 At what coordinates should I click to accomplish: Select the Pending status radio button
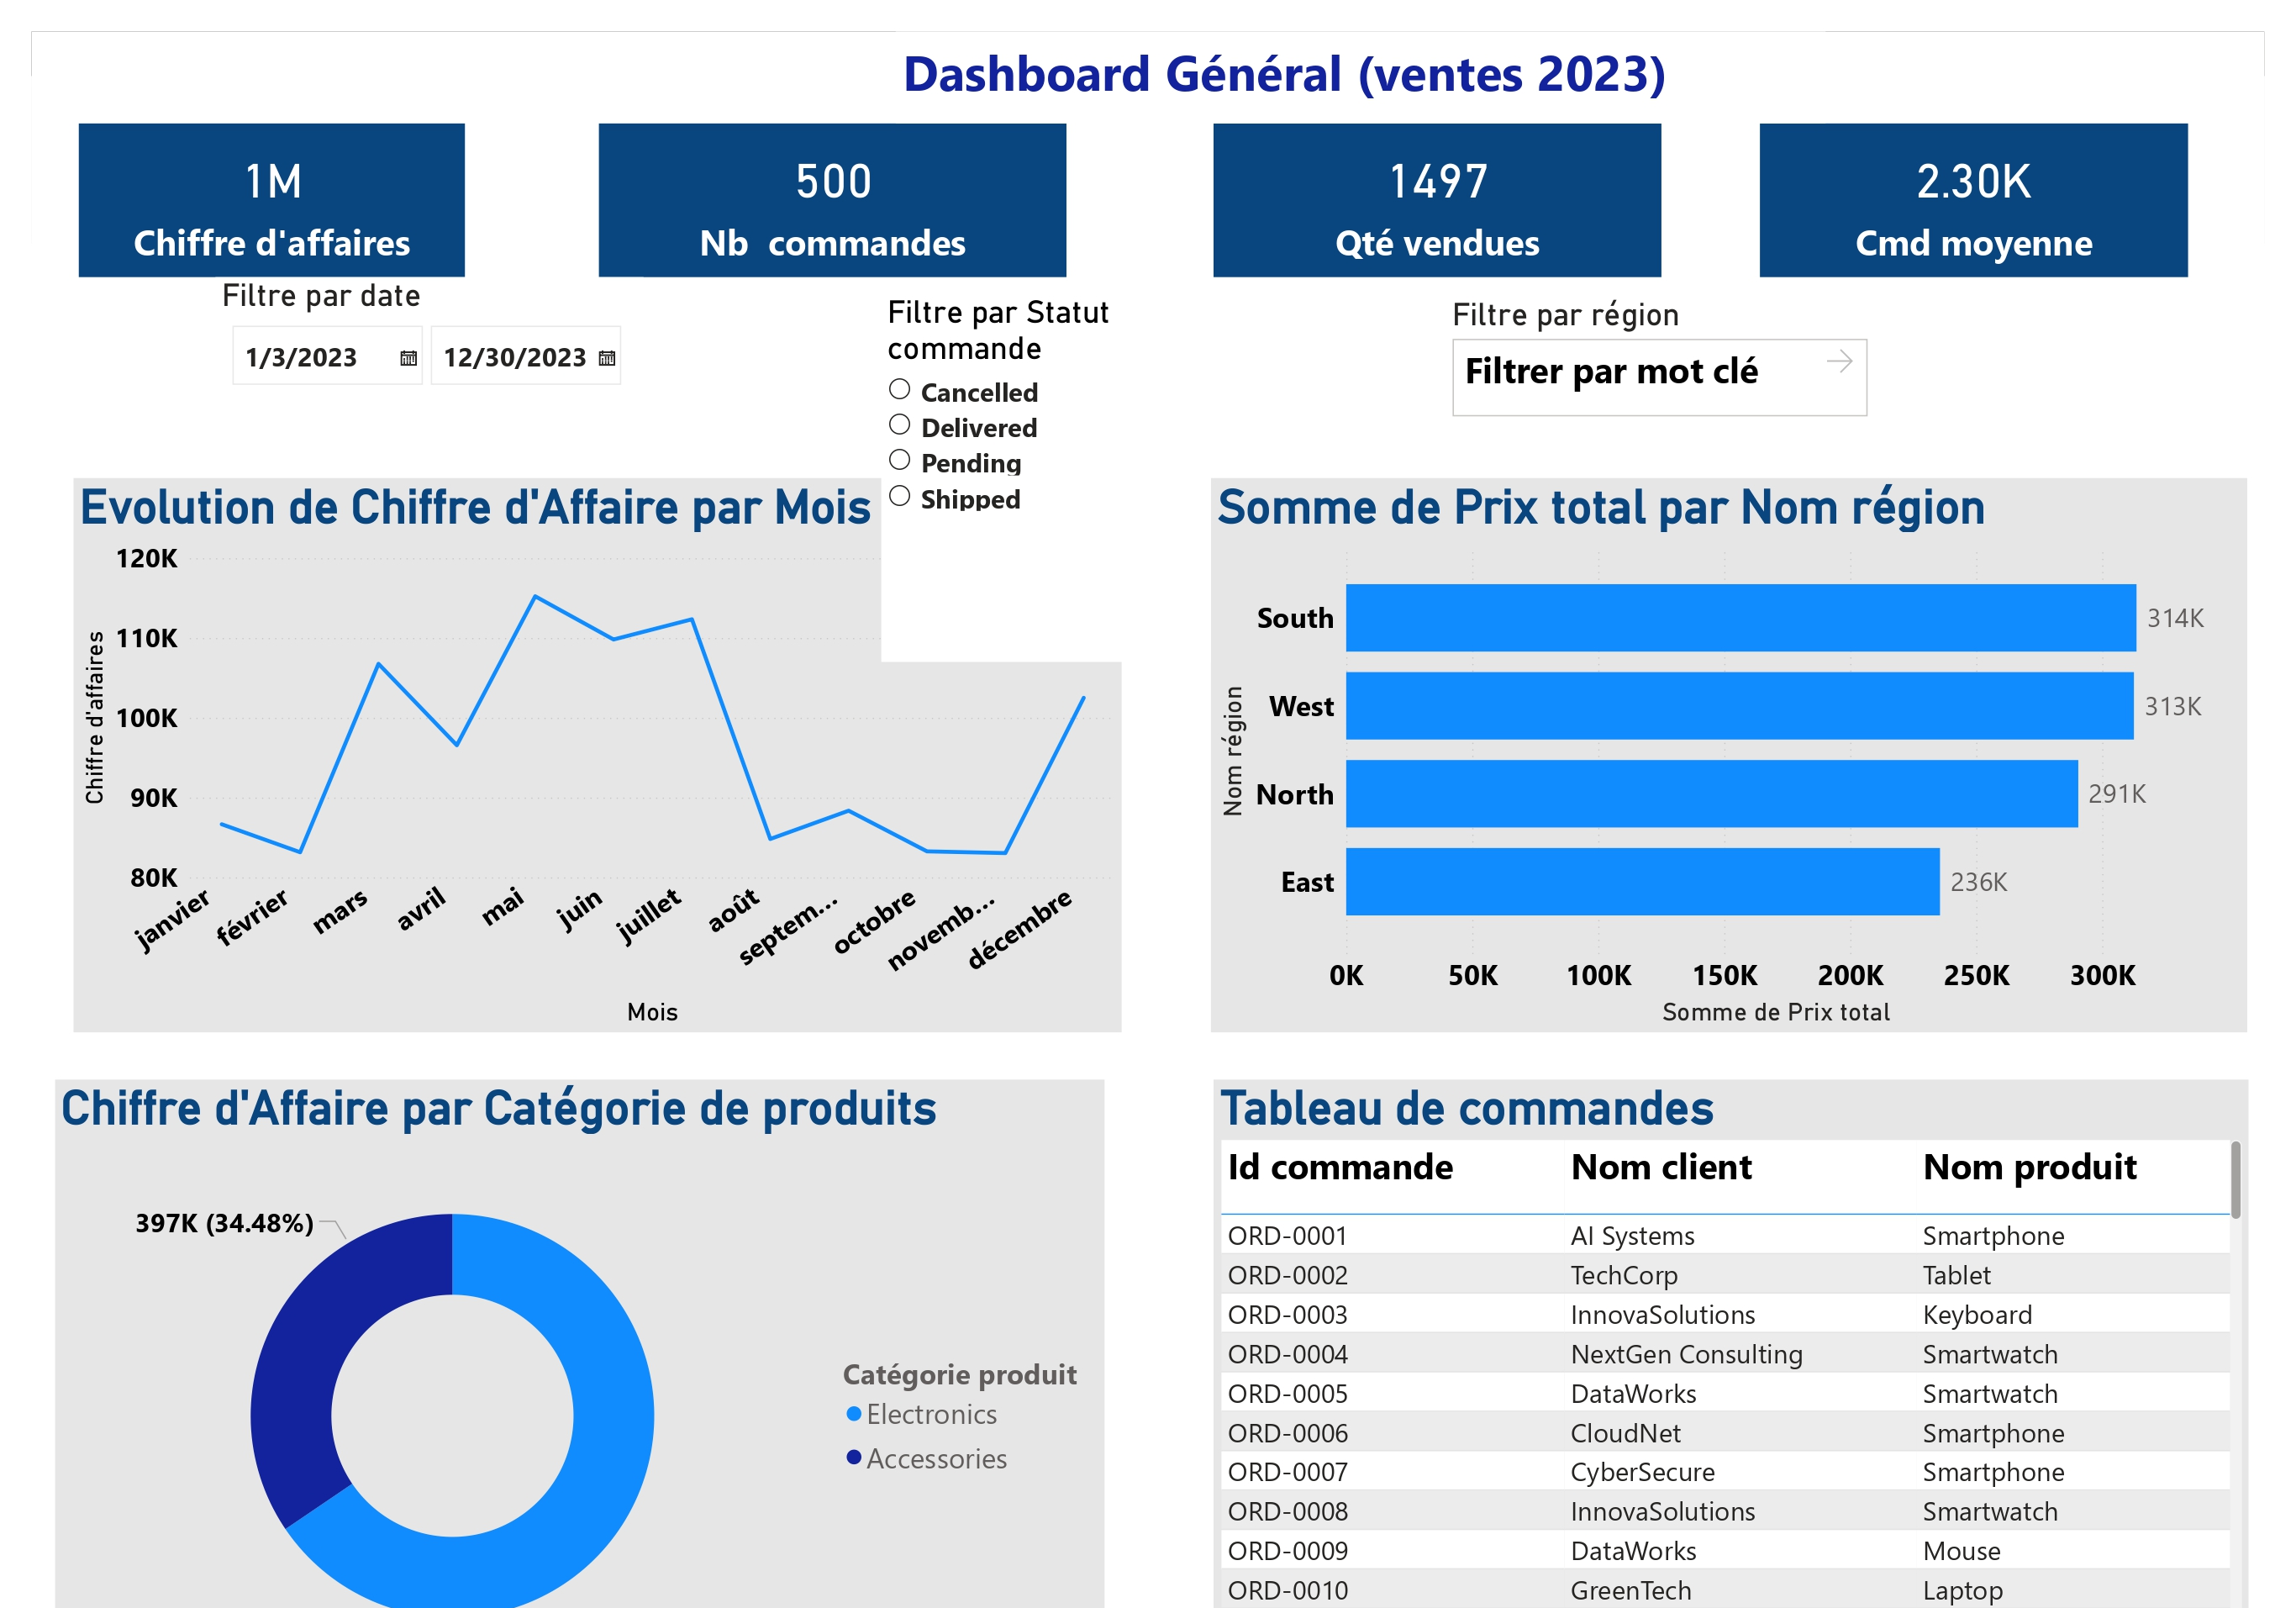point(899,460)
